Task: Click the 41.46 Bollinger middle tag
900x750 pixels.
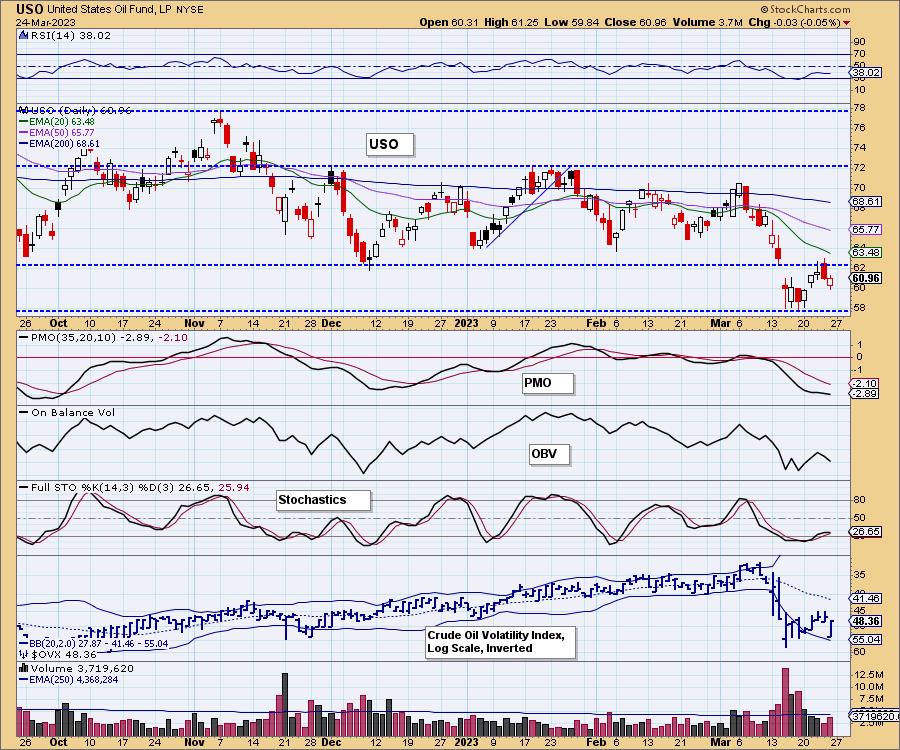Action: click(x=867, y=599)
